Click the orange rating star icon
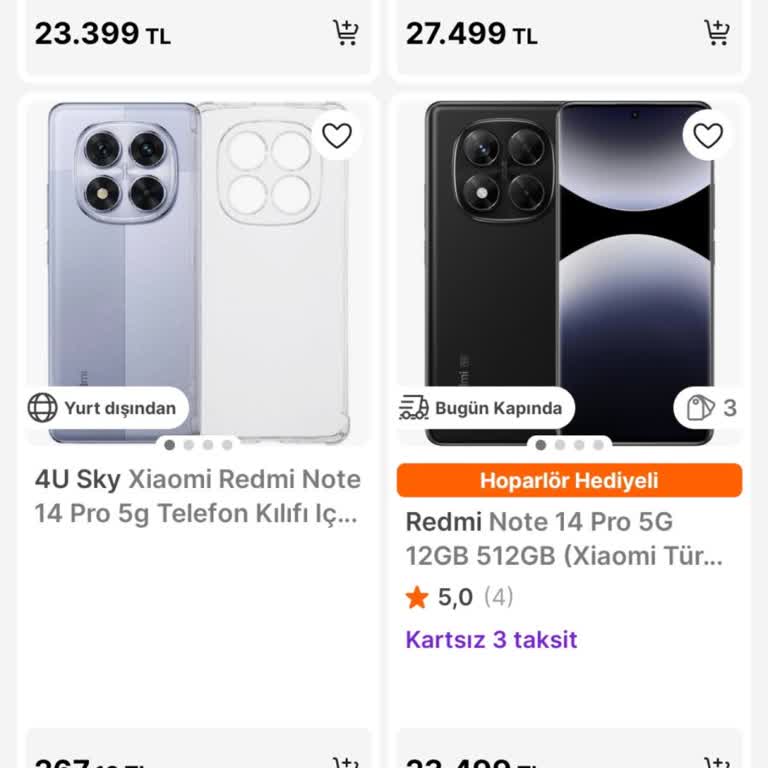768x768 pixels. pos(417,598)
